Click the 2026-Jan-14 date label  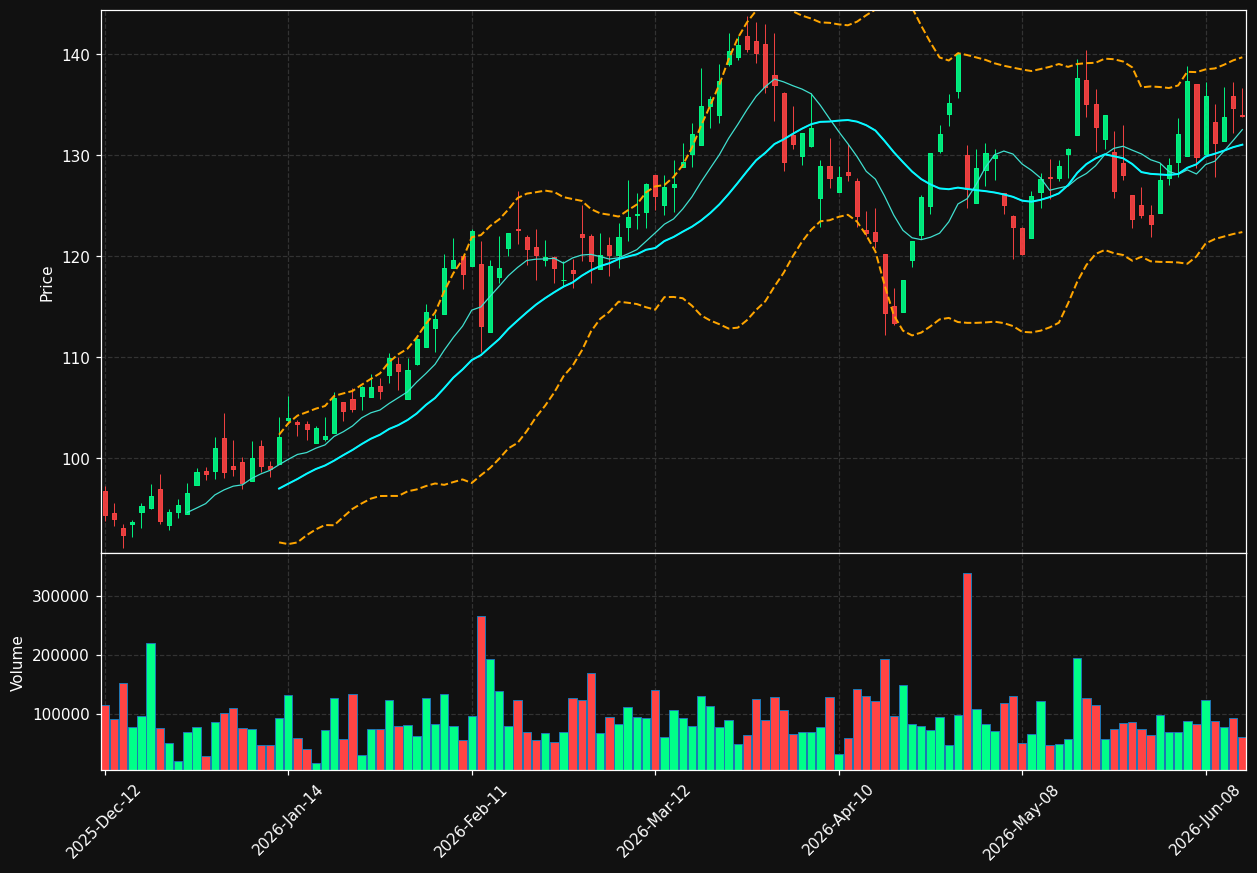[288, 821]
